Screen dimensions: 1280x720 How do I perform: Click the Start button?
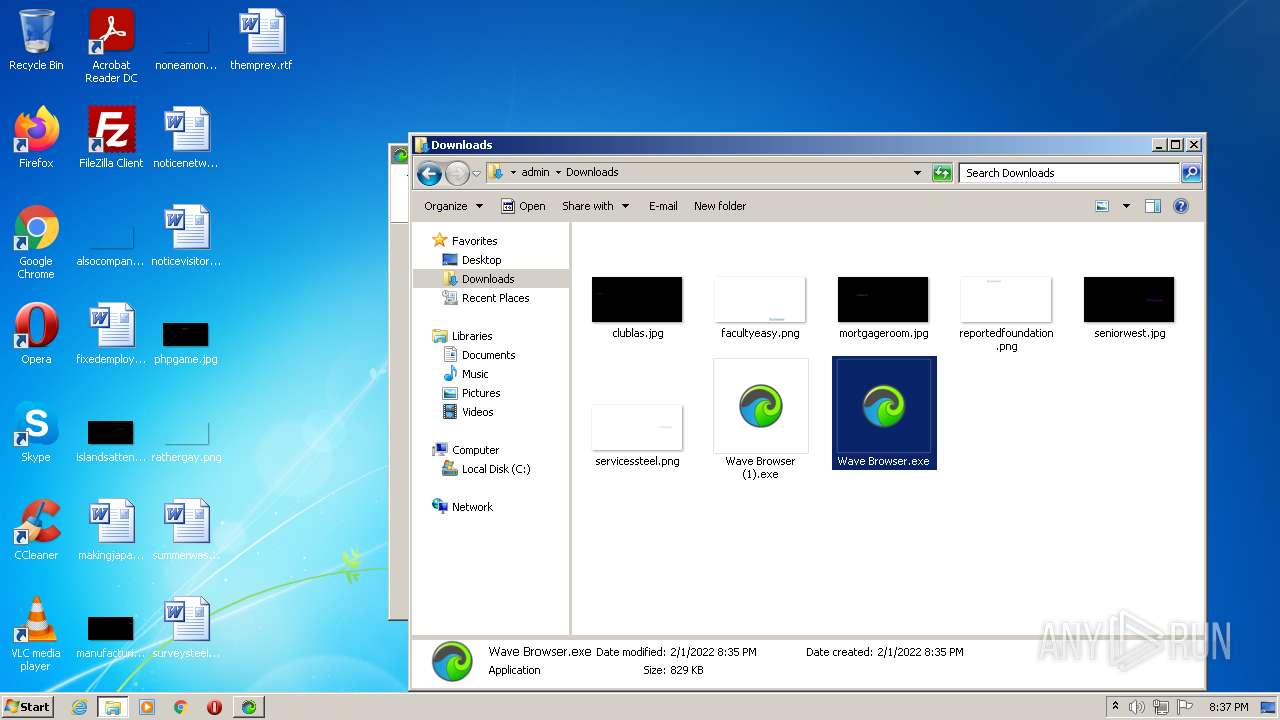[27, 707]
